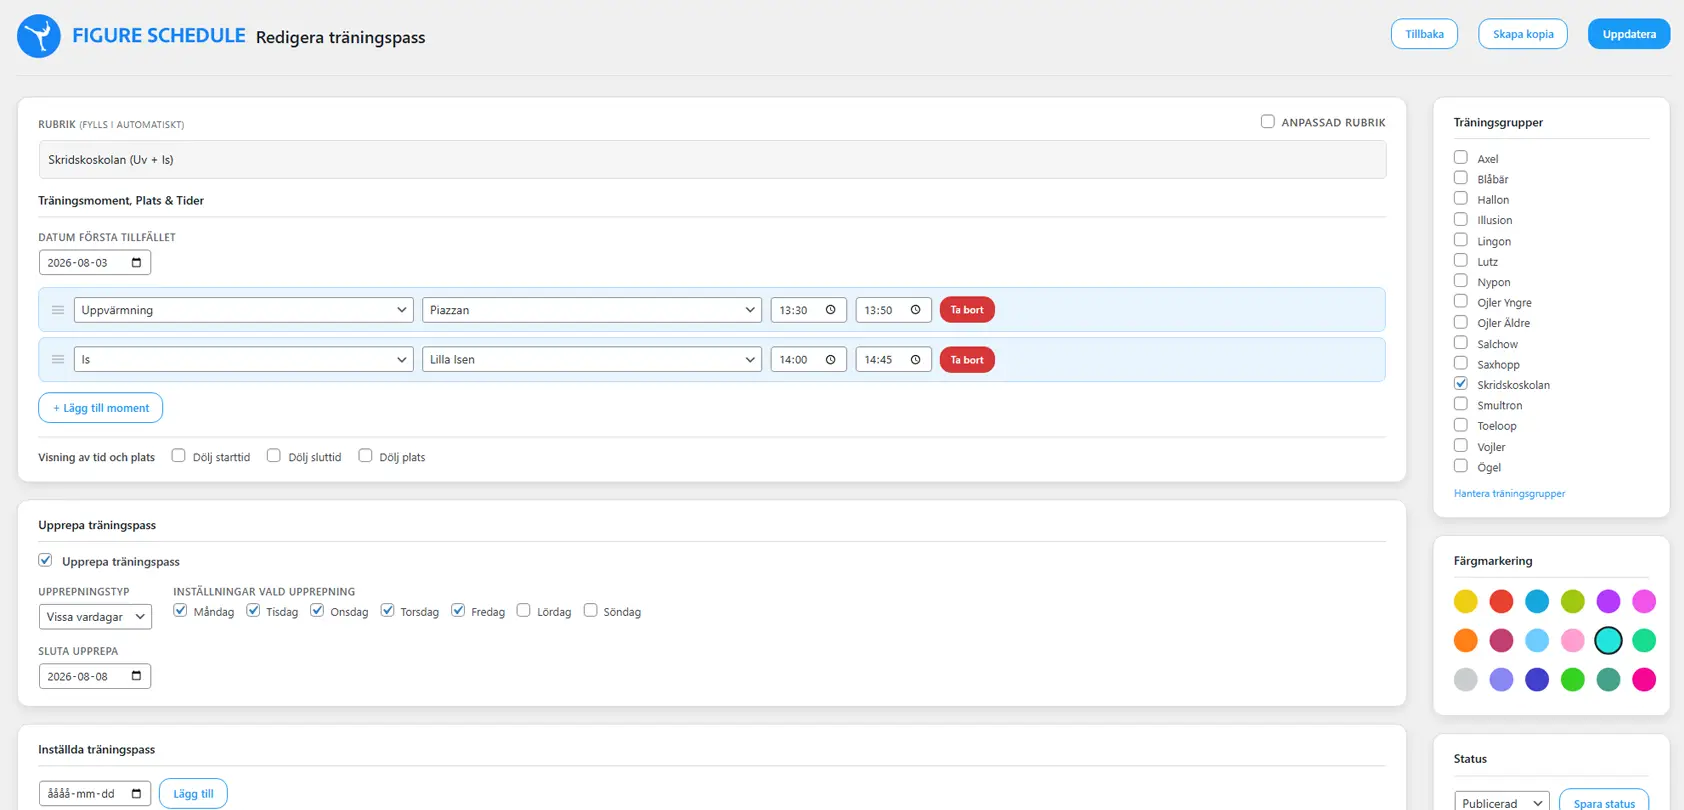Click Lägg till cancelled date button
The image size is (1684, 810).
[x=193, y=794]
